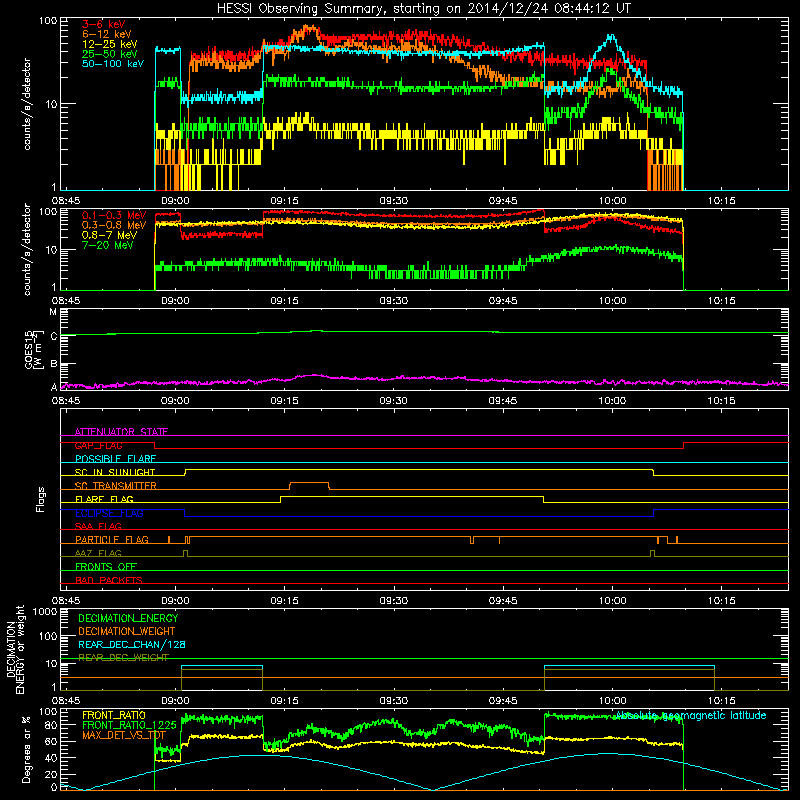Click the GOES15 [W m-2] axis label
This screenshot has width=800, height=800.
point(33,349)
